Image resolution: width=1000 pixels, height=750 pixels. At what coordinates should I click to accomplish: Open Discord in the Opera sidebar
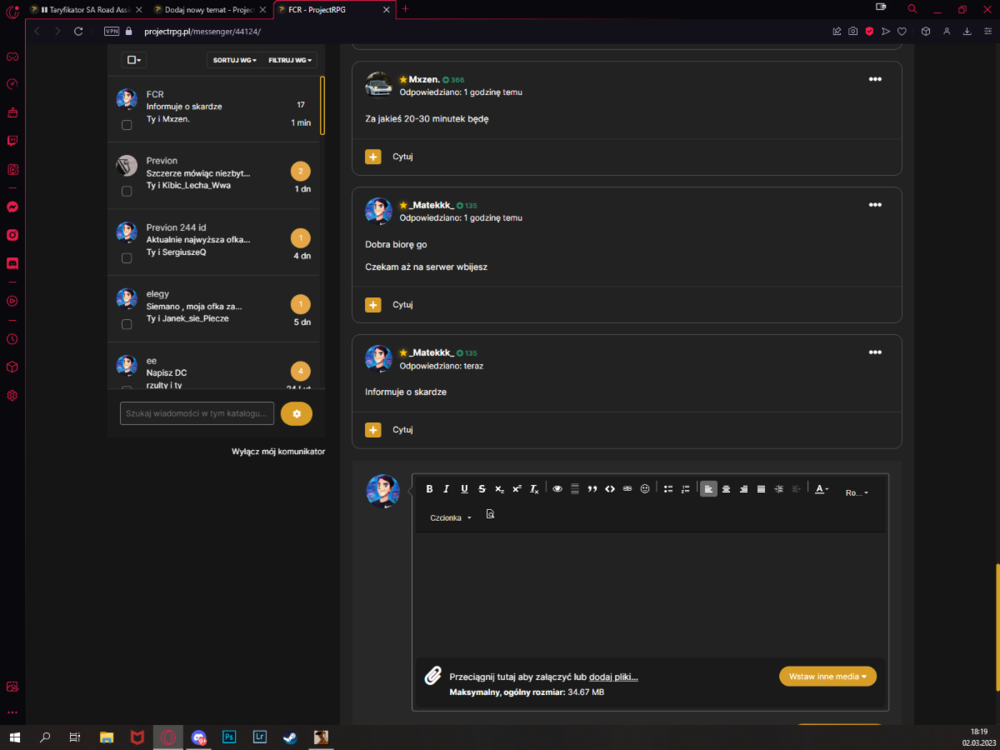point(12,263)
